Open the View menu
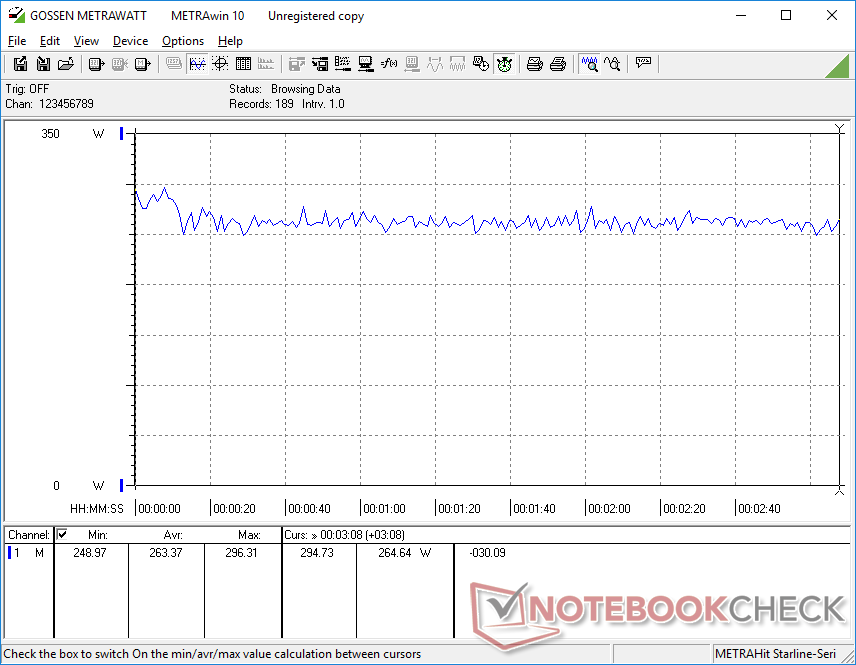Viewport: 856px width, 665px height. [x=86, y=41]
